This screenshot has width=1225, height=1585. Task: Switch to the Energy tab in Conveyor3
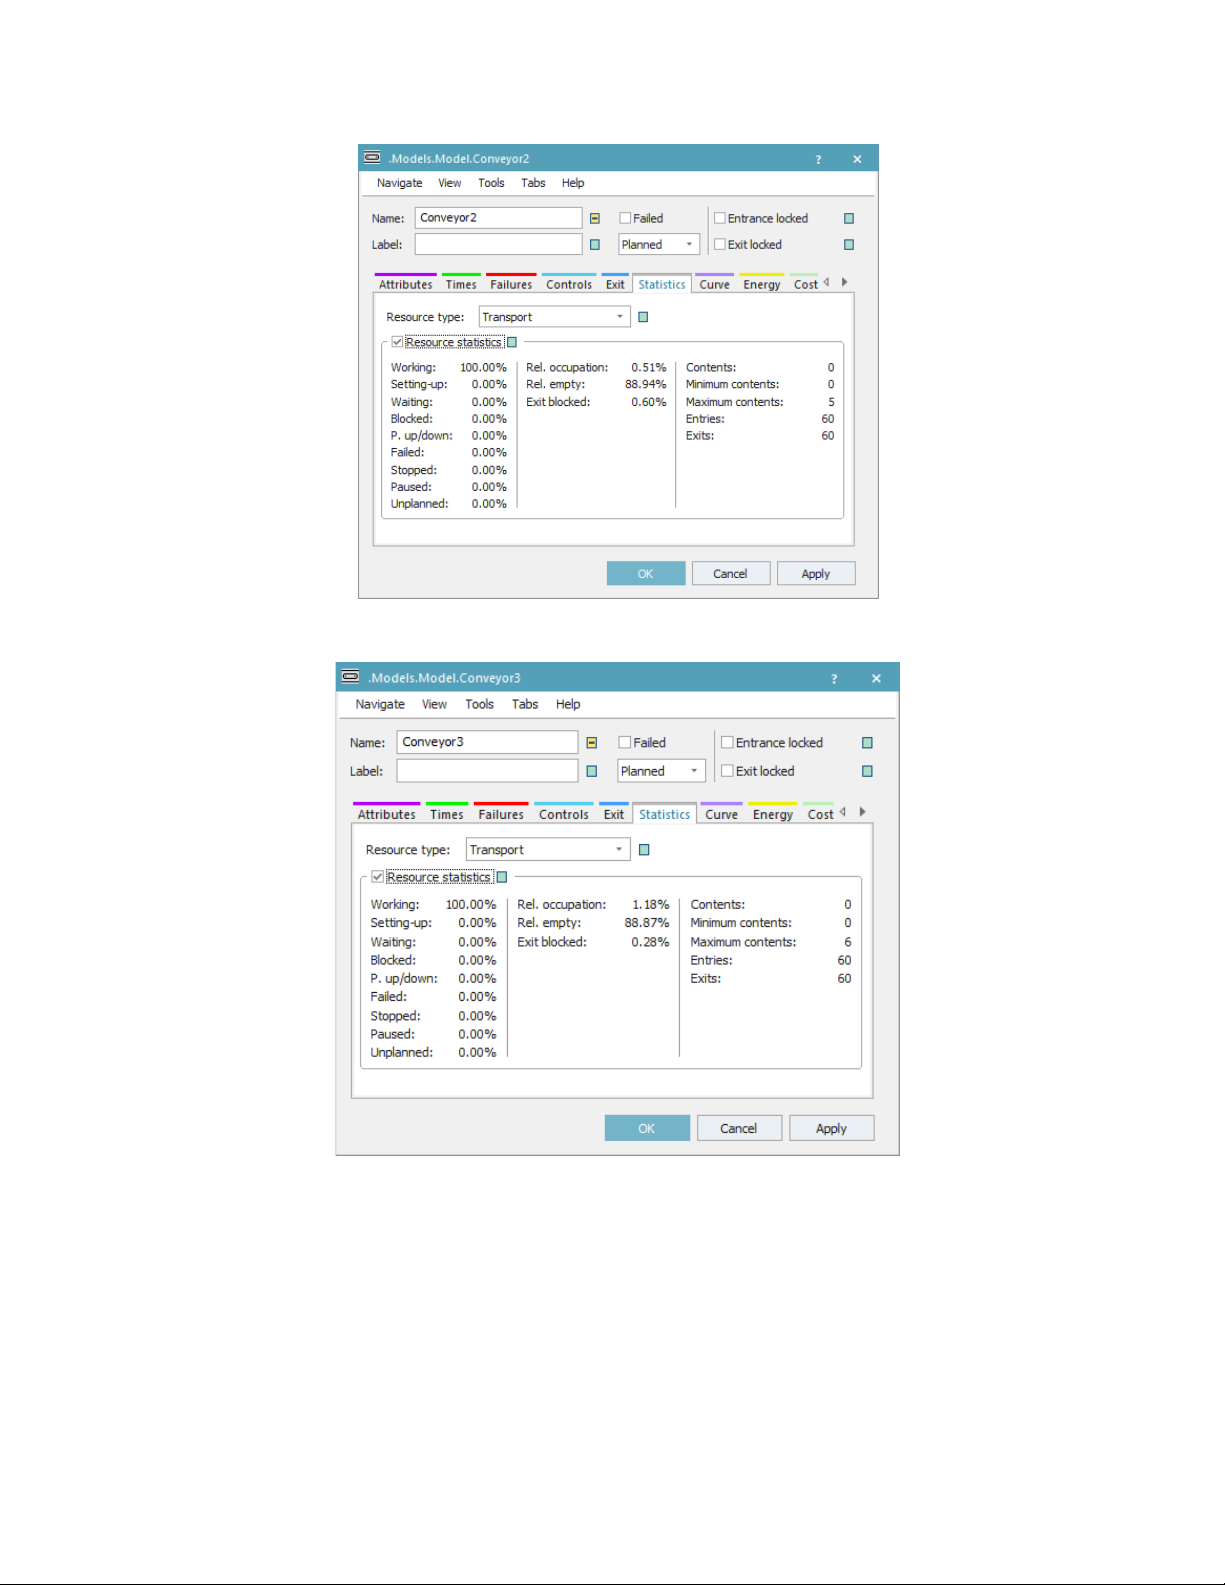772,814
